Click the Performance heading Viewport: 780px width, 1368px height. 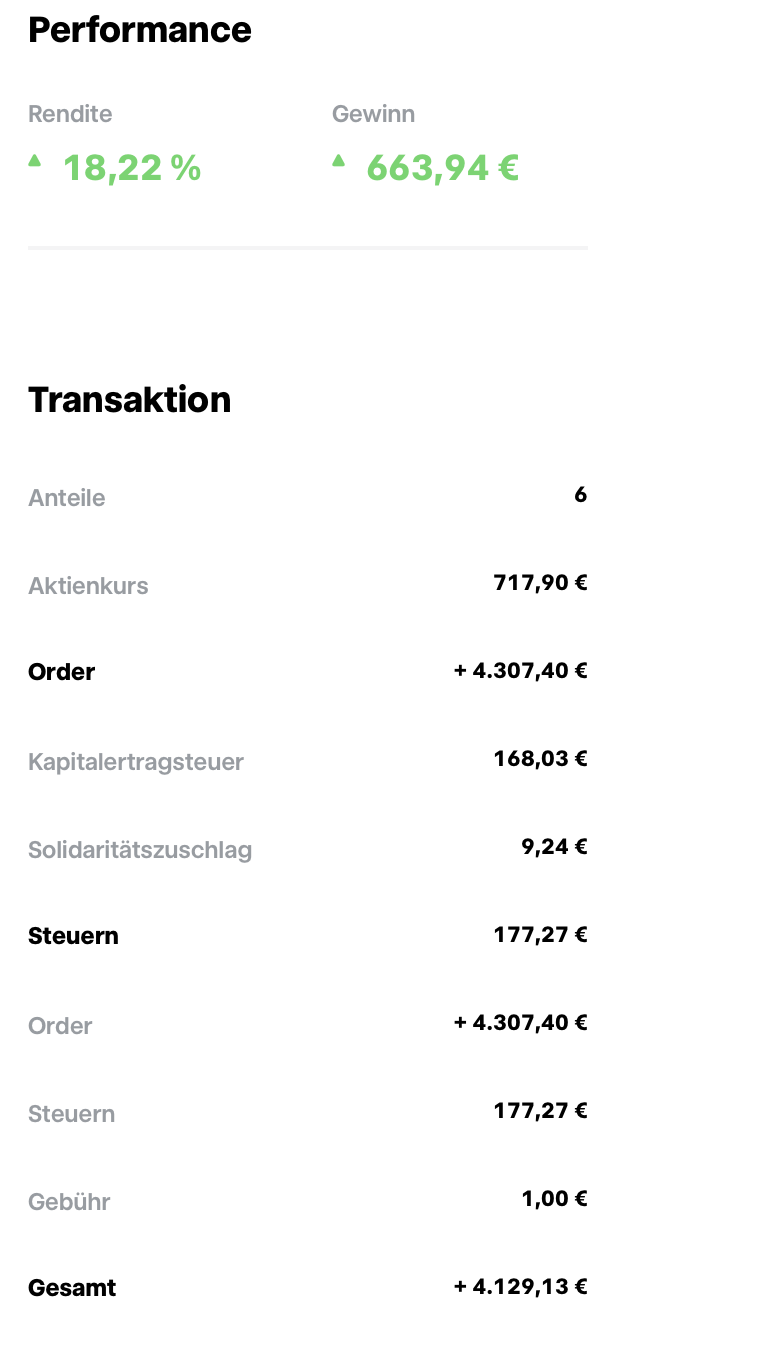(x=140, y=30)
